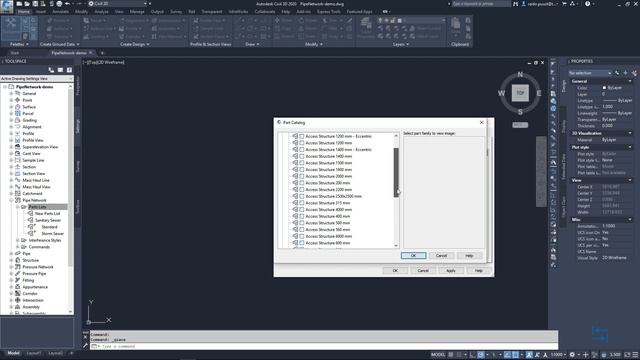Click the Quick Select icon in Properties panel
The width and height of the screenshot is (640, 360).
point(634,73)
